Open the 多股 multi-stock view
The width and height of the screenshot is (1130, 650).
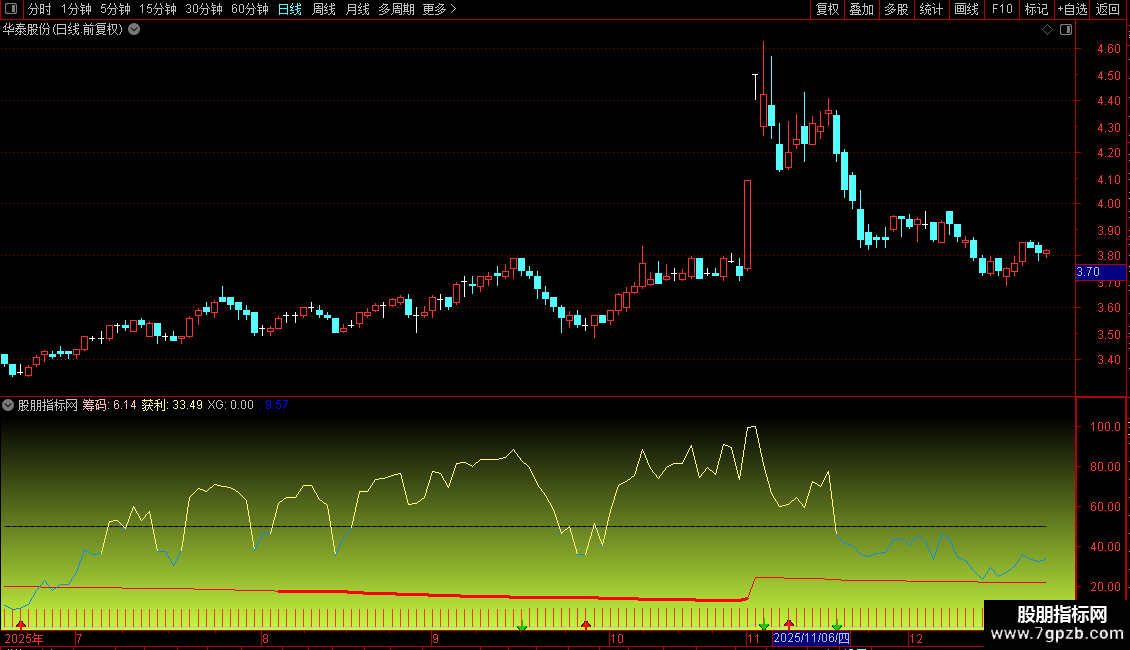(x=896, y=9)
